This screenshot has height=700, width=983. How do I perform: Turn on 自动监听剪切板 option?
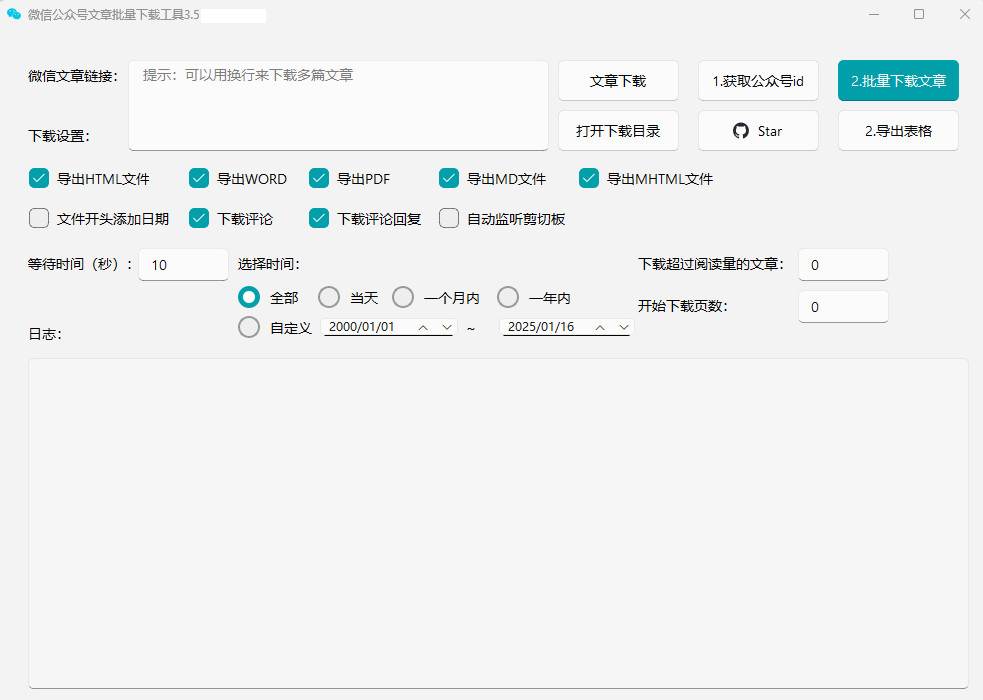coord(449,218)
